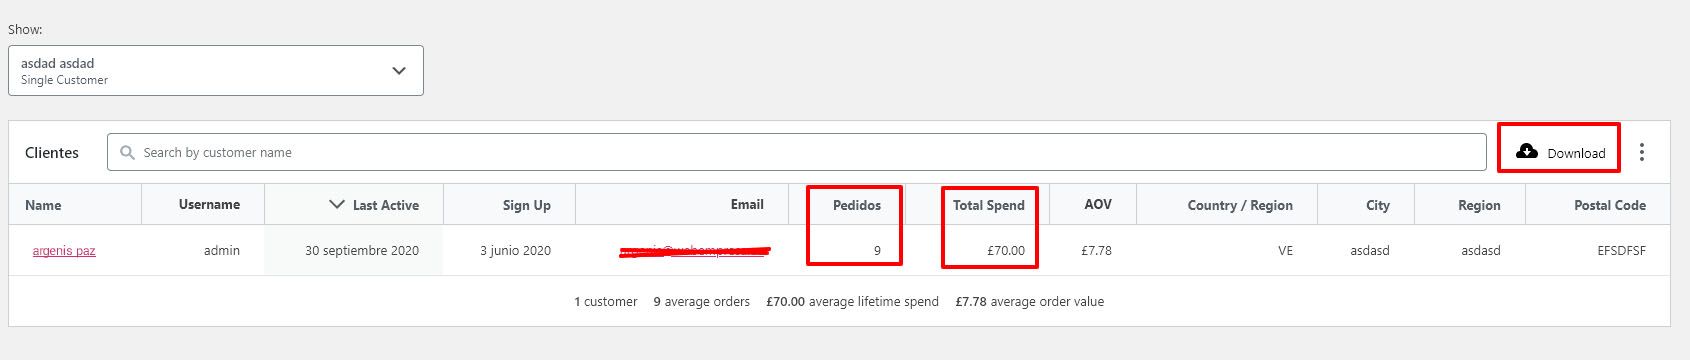Image resolution: width=1690 pixels, height=360 pixels.
Task: Sort table by Name column
Action: (43, 205)
